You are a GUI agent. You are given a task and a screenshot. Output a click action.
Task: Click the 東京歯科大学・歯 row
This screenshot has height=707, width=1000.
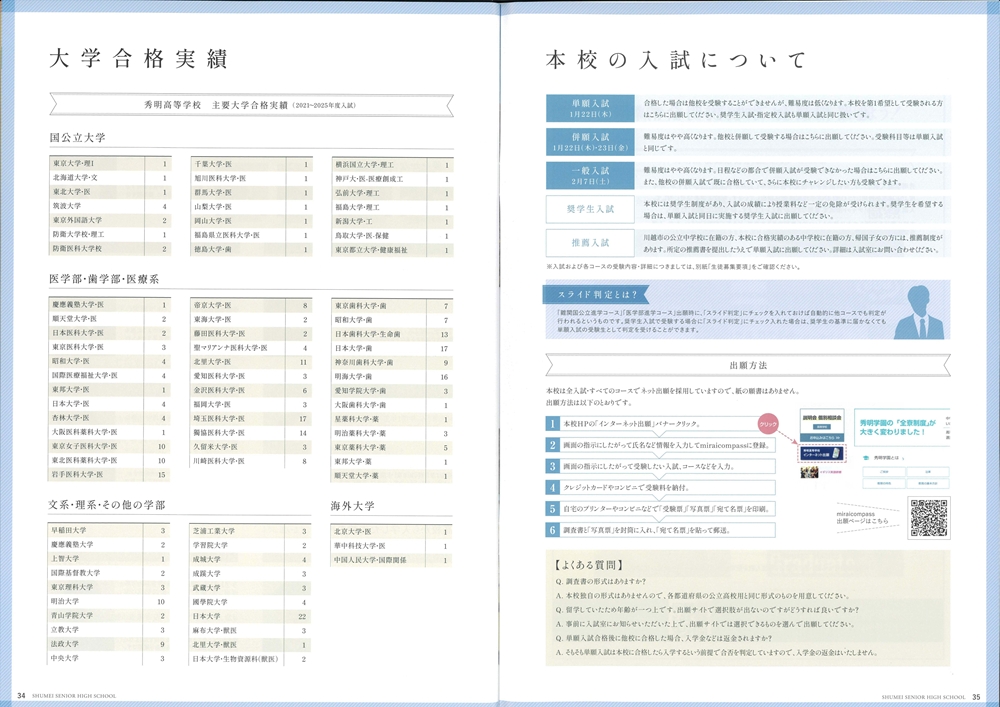tap(392, 306)
